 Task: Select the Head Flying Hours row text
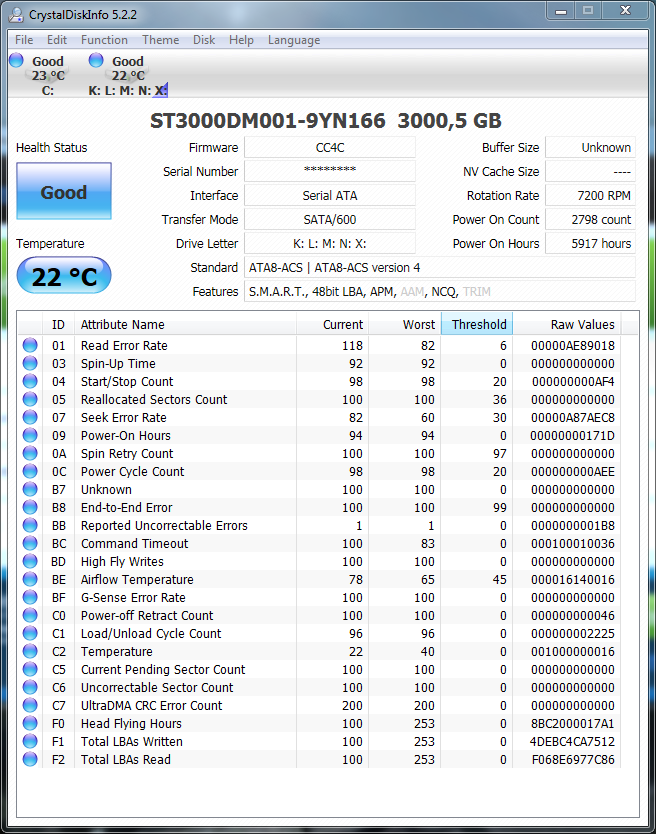pyautogui.click(x=131, y=723)
